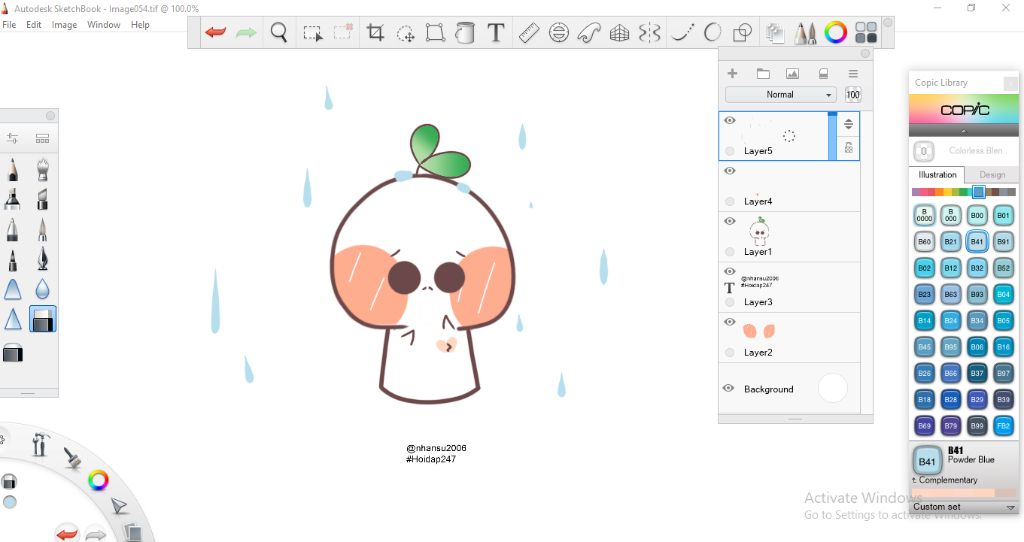This screenshot has height=542, width=1024.
Task: Click the Colorless Blender button
Action: (925, 151)
